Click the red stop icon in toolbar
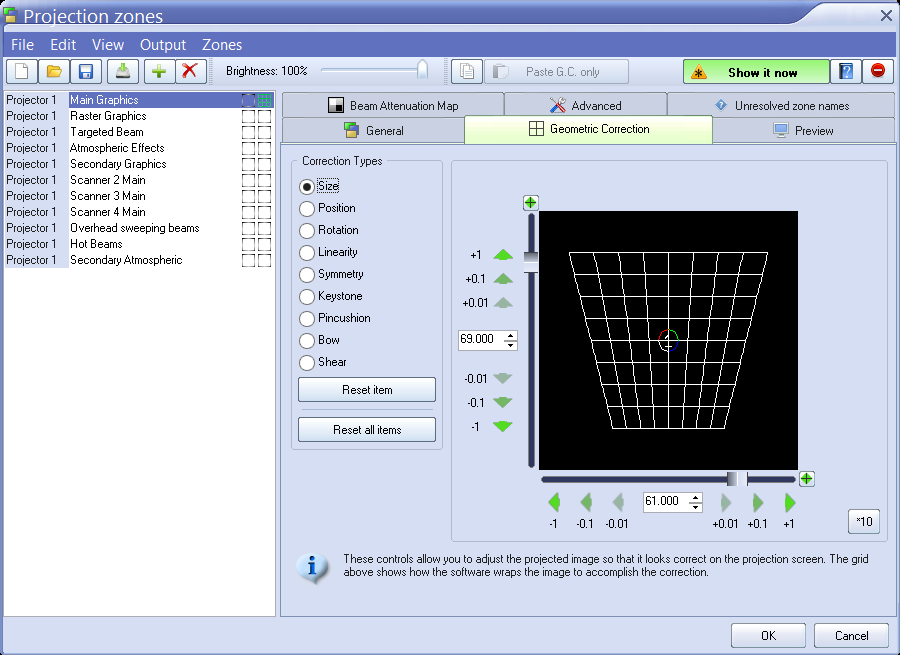Viewport: 900px width, 655px height. click(x=877, y=71)
